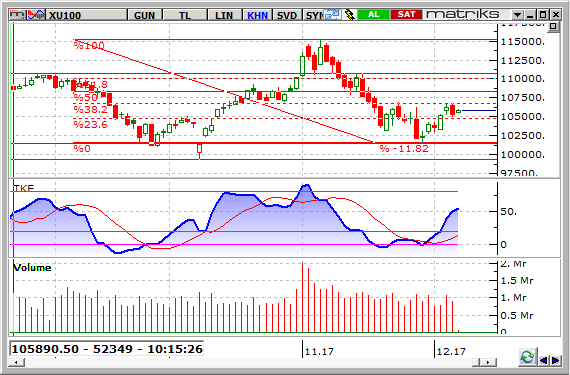Click the blue left arrow navigation icon
Screen dimensions: 570x375
(x=544, y=360)
